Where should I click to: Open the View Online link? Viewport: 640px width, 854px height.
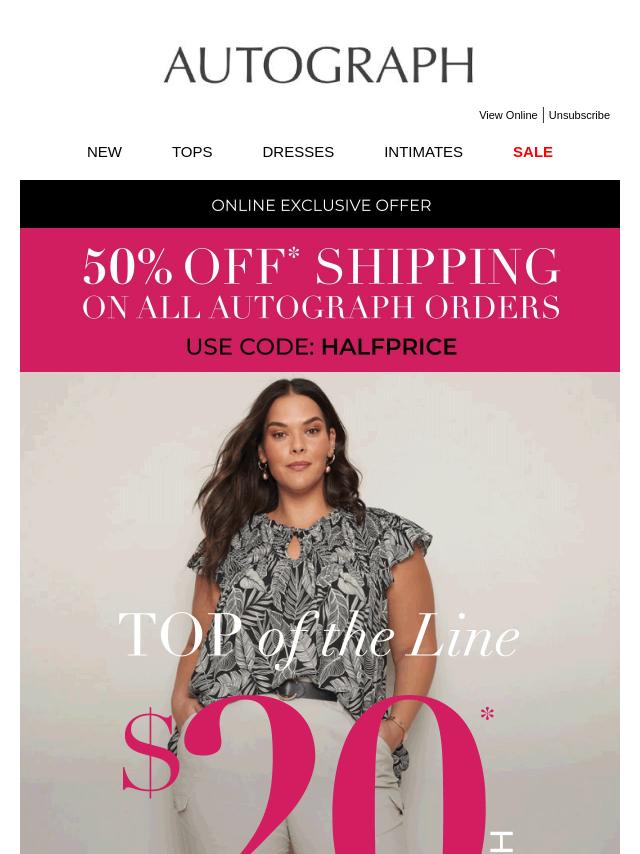pos(508,115)
